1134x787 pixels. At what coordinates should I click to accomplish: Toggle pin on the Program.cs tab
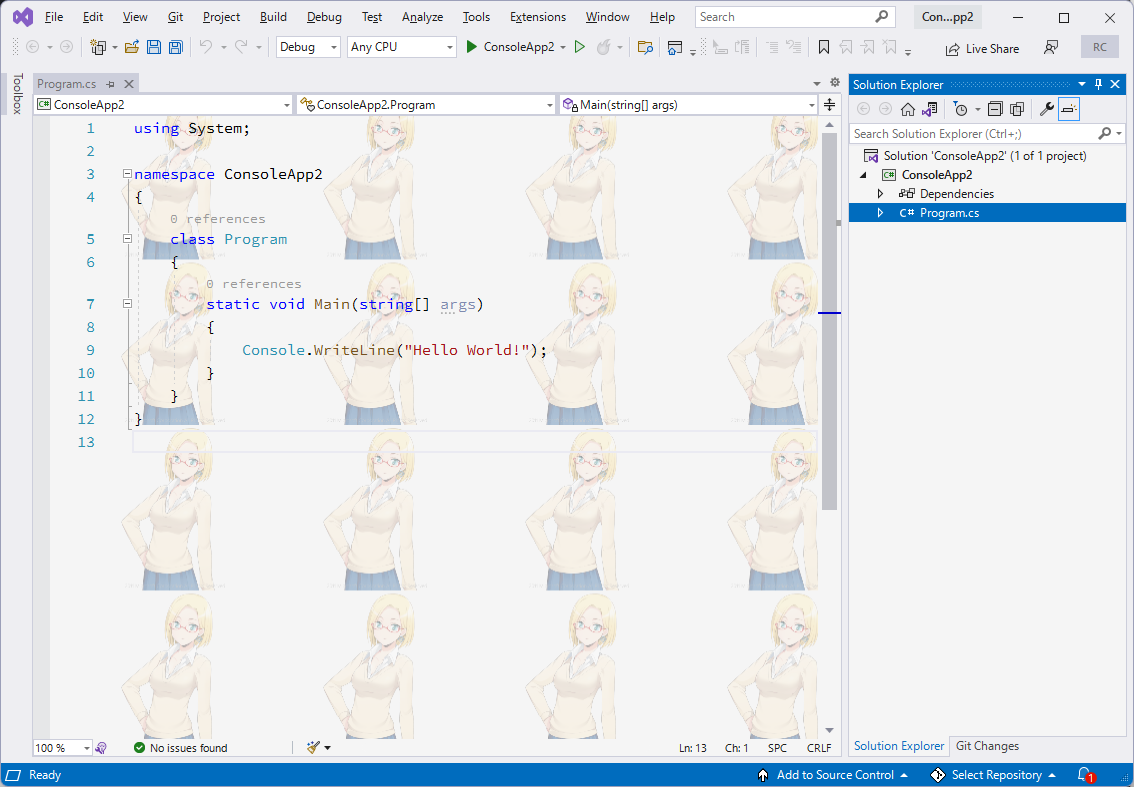point(111,85)
